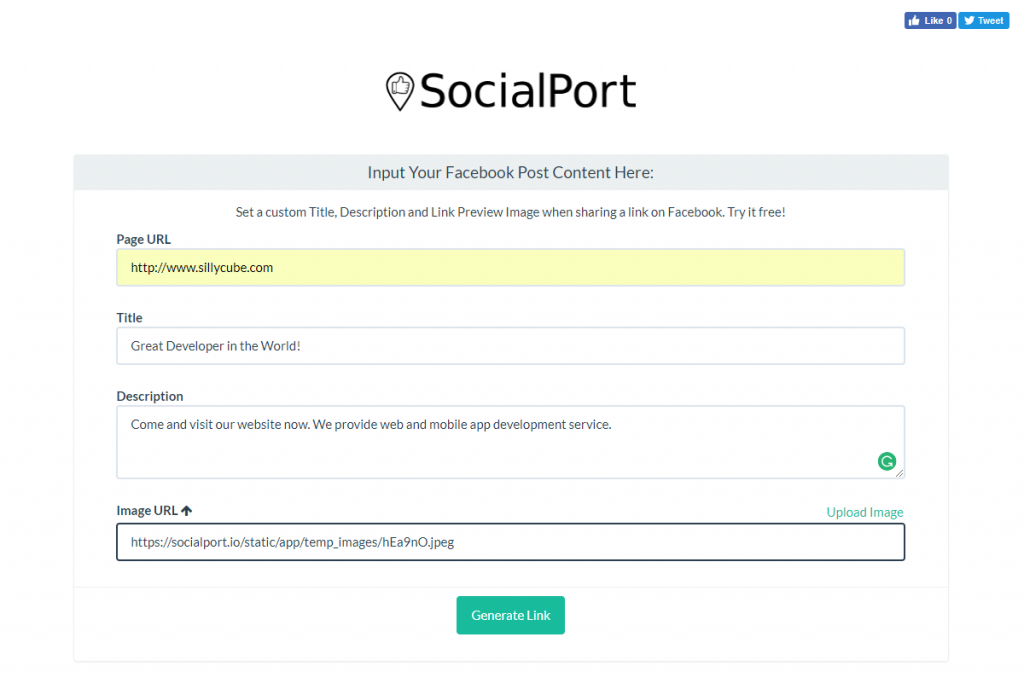The image size is (1024, 695).
Task: Click the "Title" field label
Action: click(x=130, y=317)
